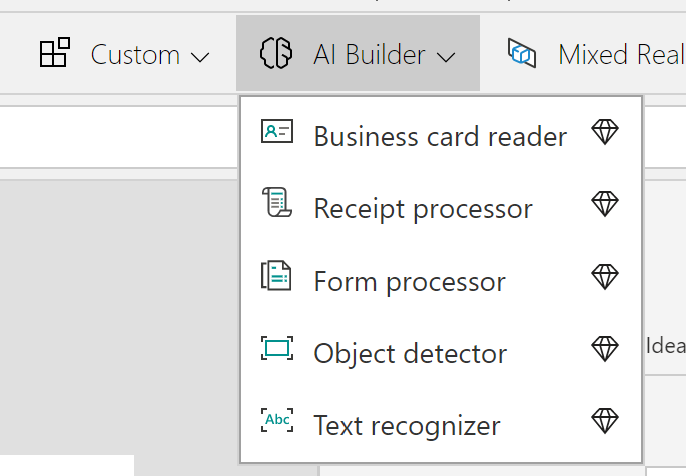Click the Text recognizer Abc icon
686x476 pixels.
pos(277,420)
